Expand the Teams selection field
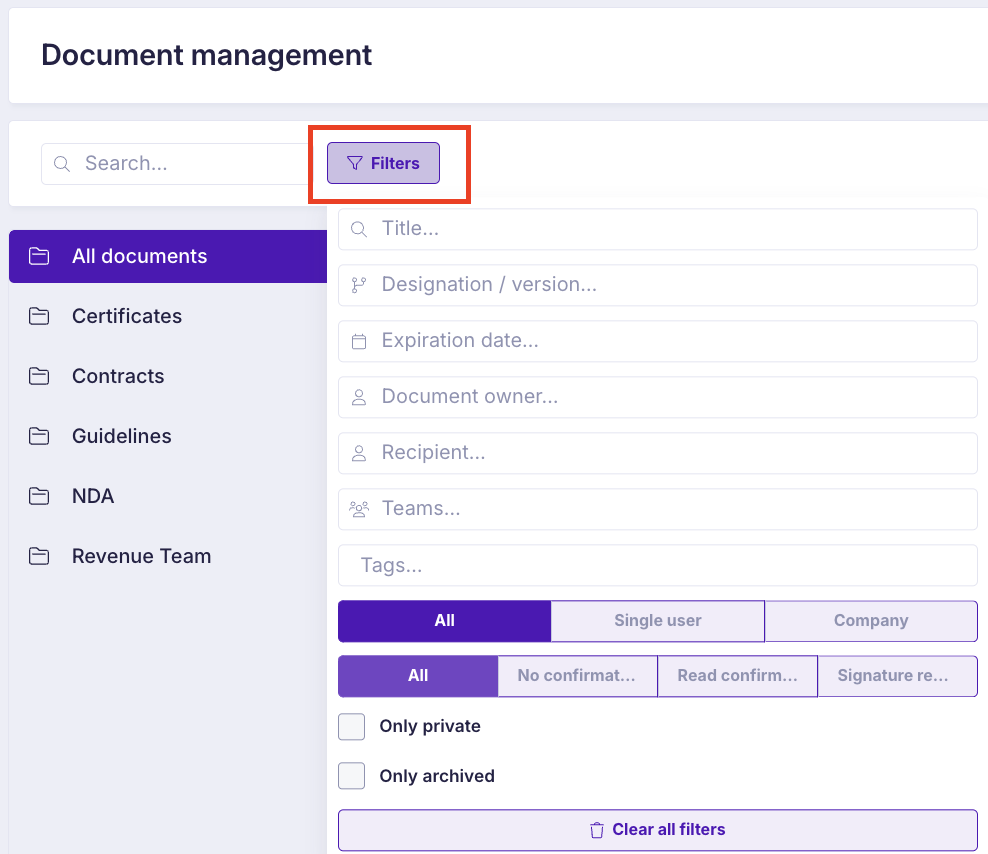 [x=657, y=509]
